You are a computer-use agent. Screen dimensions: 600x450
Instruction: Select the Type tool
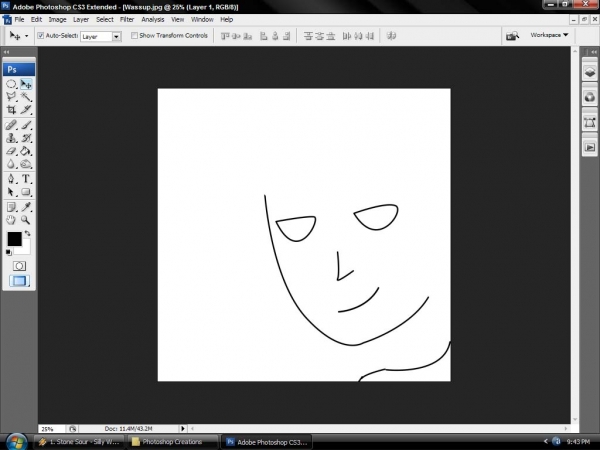pos(26,179)
